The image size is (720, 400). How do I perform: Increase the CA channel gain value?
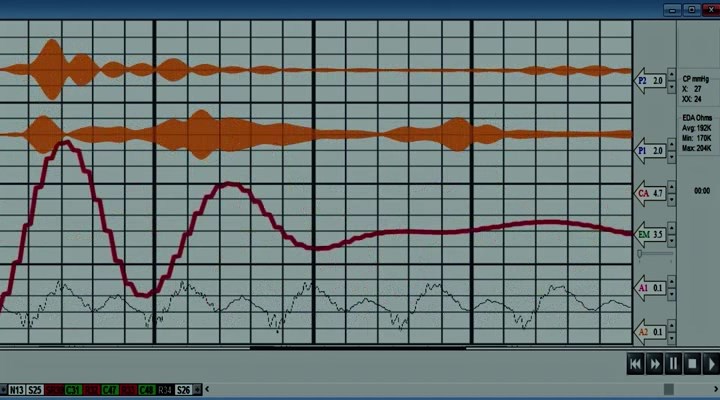[672, 188]
